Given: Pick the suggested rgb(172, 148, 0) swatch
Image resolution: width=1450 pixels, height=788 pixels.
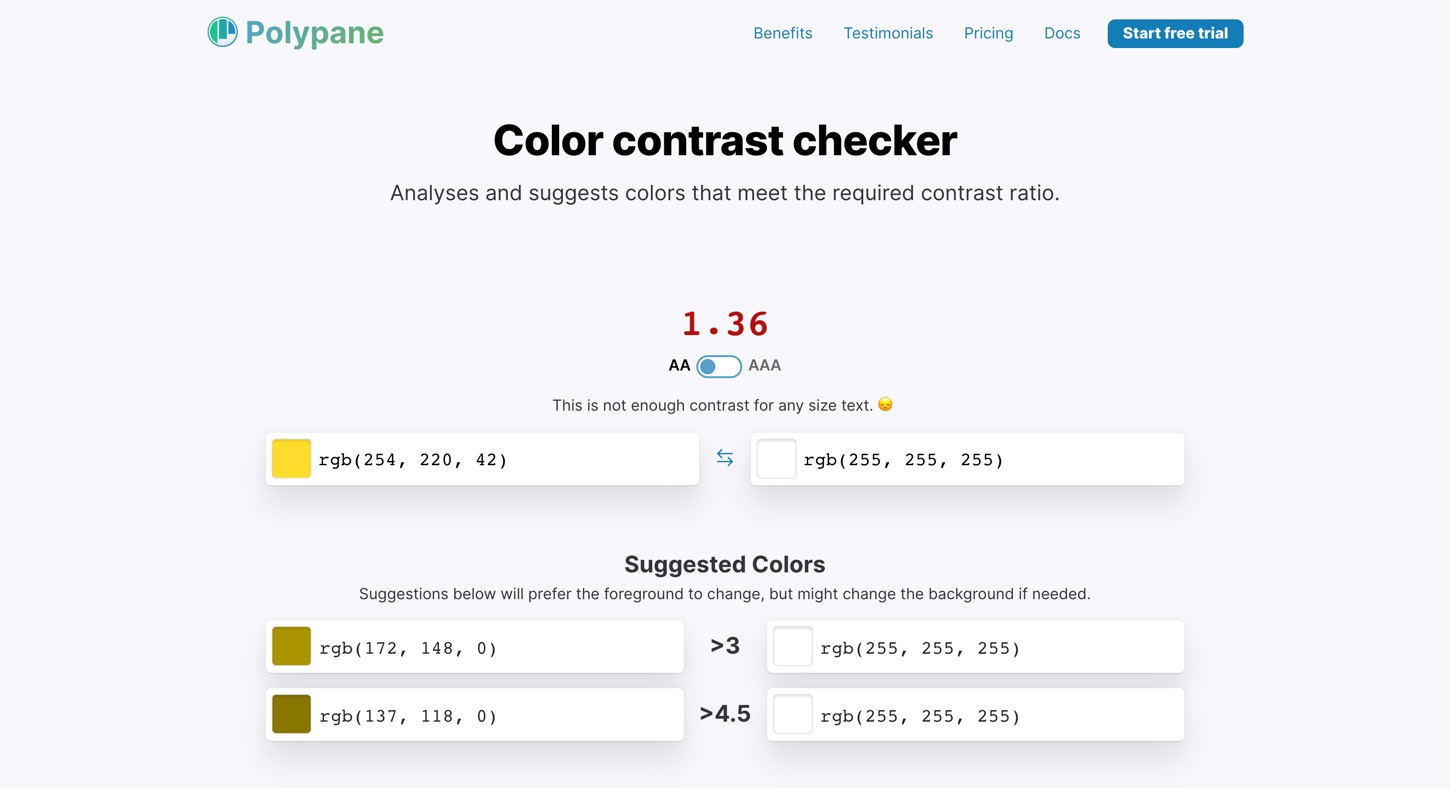Looking at the screenshot, I should pyautogui.click(x=291, y=647).
